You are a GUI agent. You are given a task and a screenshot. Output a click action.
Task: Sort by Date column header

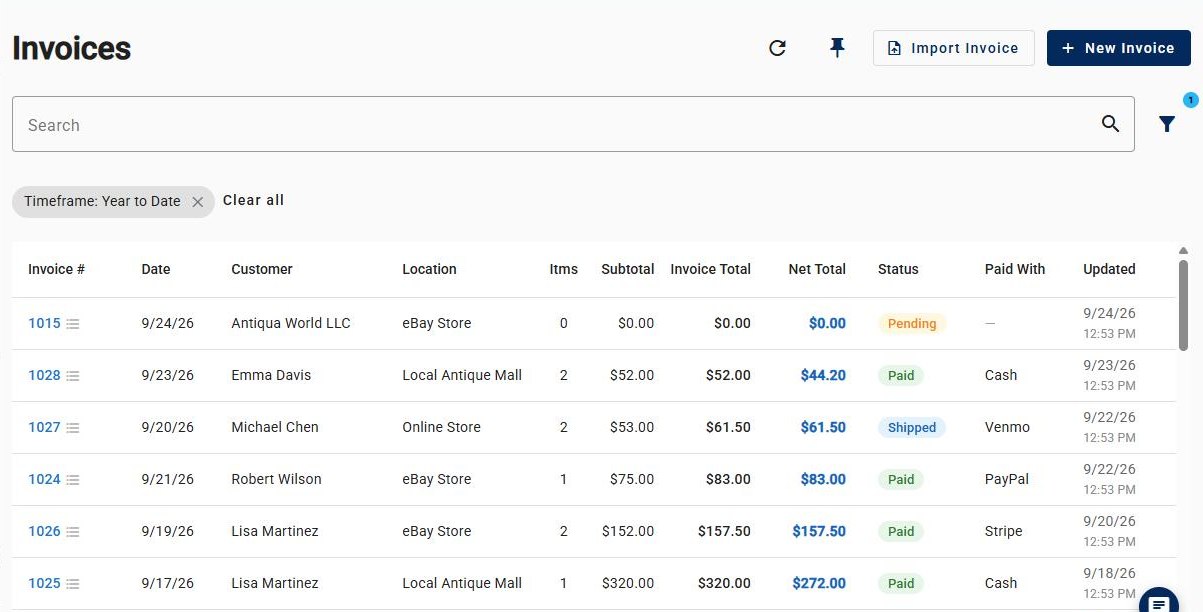[156, 269]
